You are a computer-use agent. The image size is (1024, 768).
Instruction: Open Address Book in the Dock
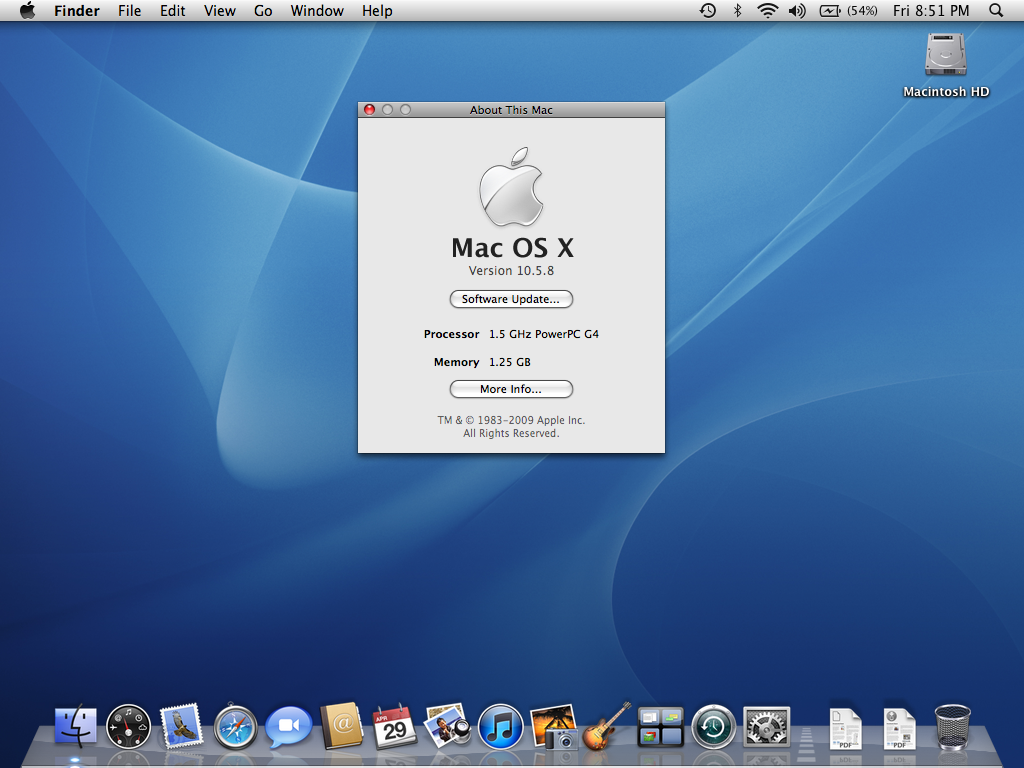342,725
